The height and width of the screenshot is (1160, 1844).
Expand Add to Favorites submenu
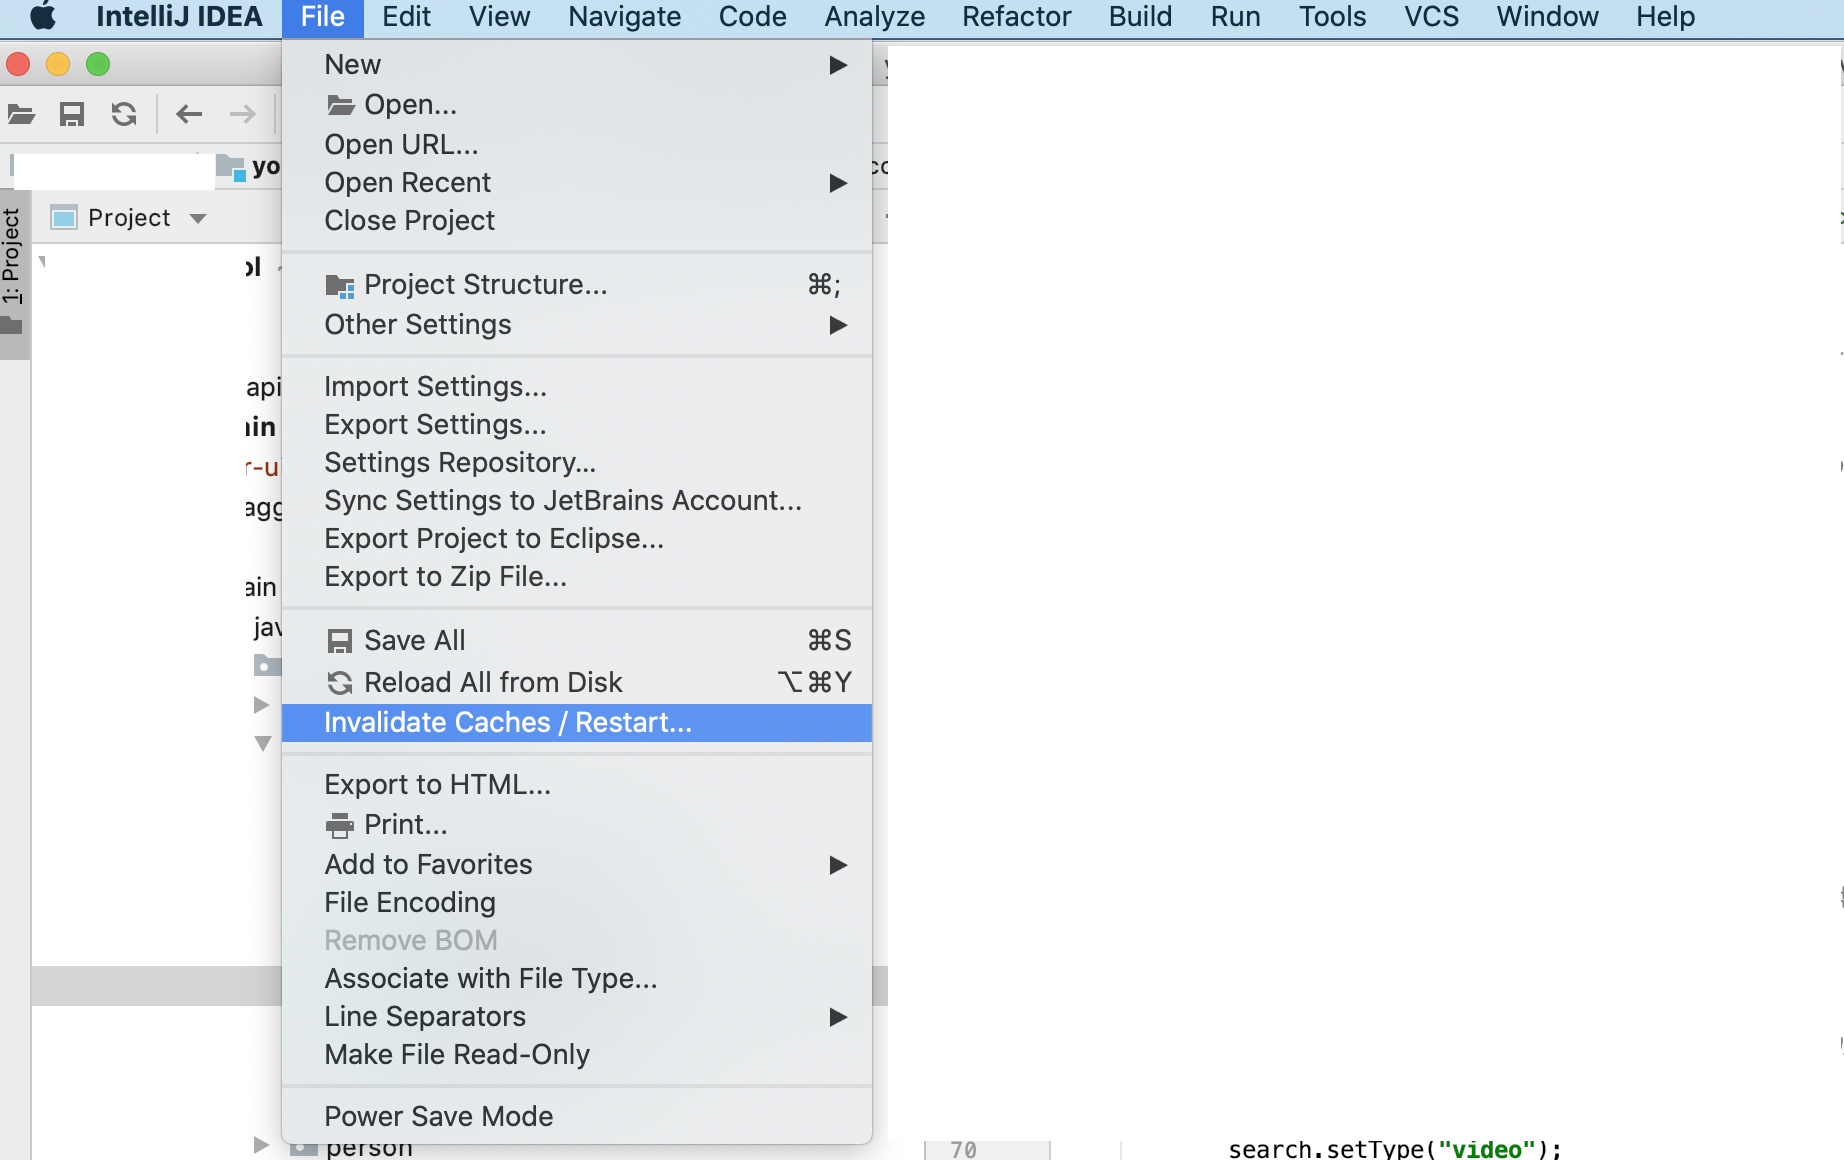coord(577,865)
